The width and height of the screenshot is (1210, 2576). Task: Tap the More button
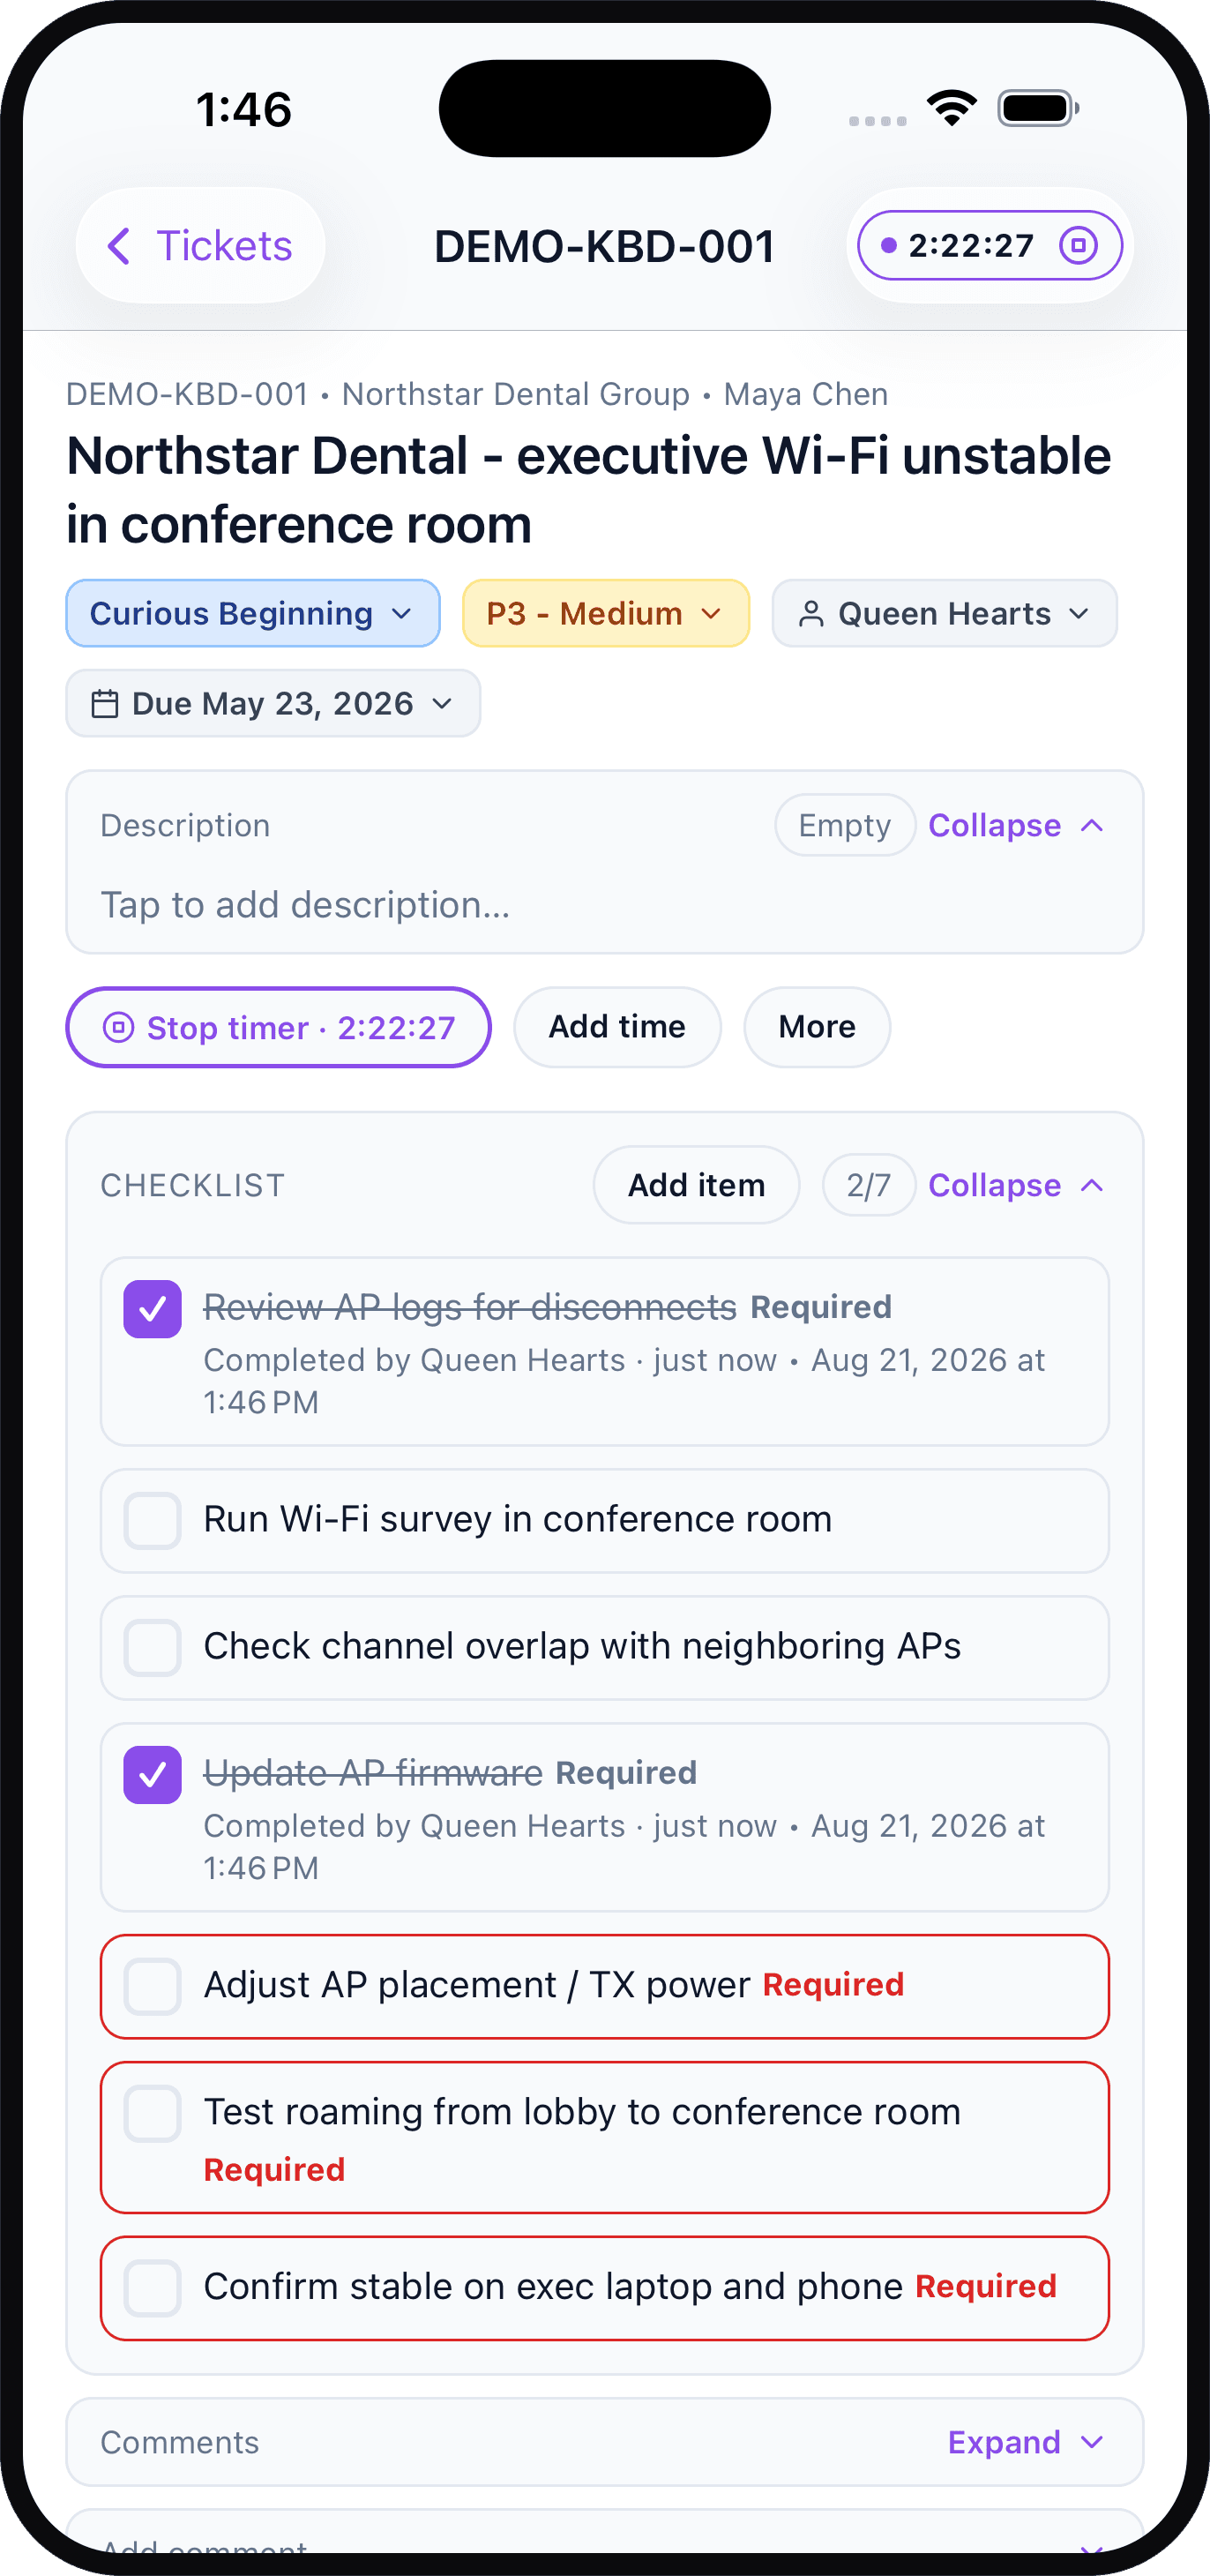(817, 1027)
